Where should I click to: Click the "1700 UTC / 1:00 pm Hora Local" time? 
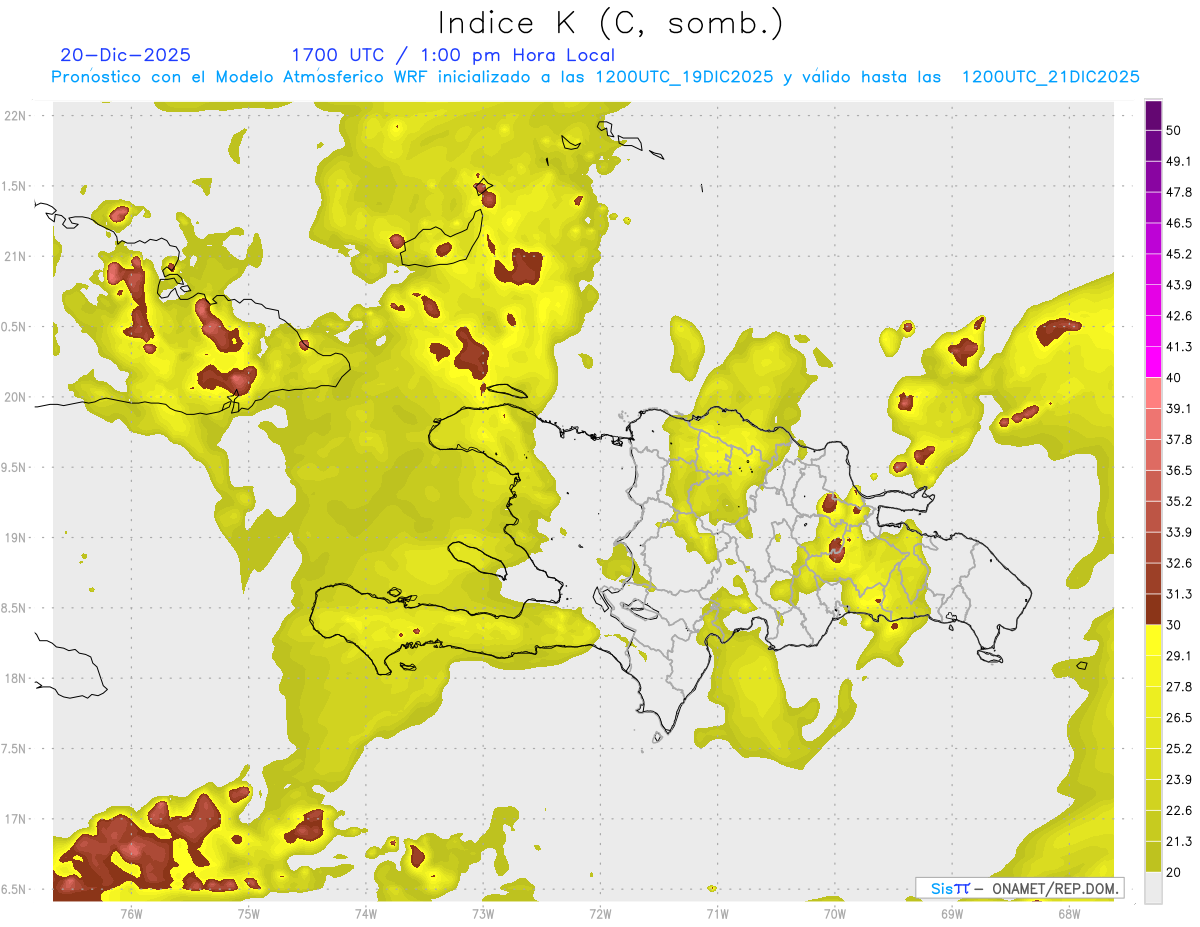coord(453,55)
